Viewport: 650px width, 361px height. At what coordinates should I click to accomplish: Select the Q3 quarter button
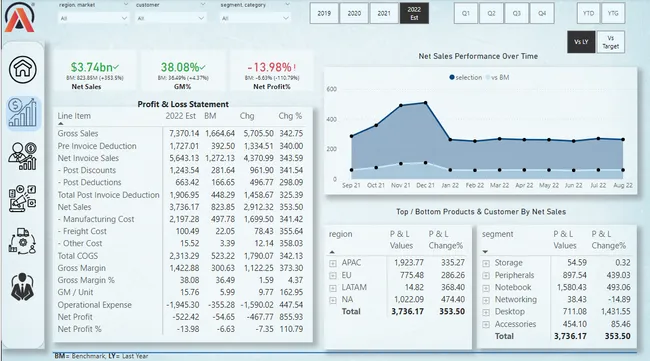point(517,13)
